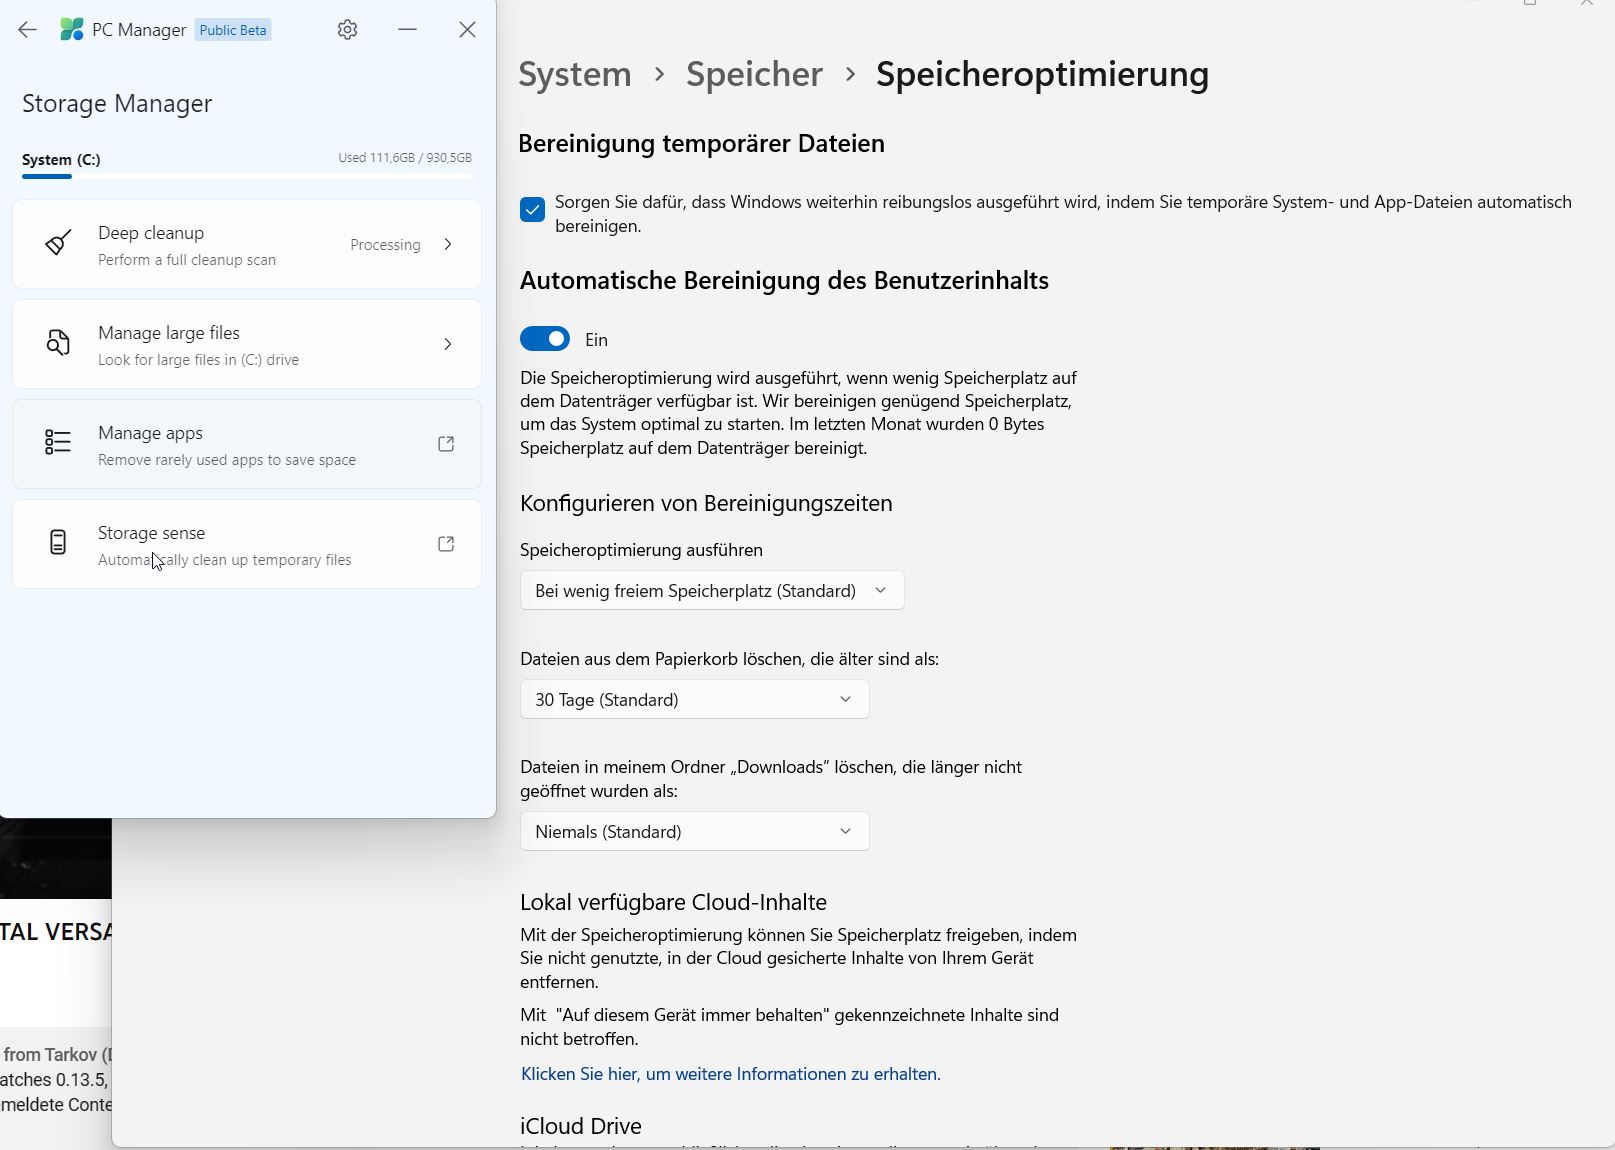Uncheck the temporary files cleanup checkbox
The width and height of the screenshot is (1615, 1150).
tap(532, 210)
